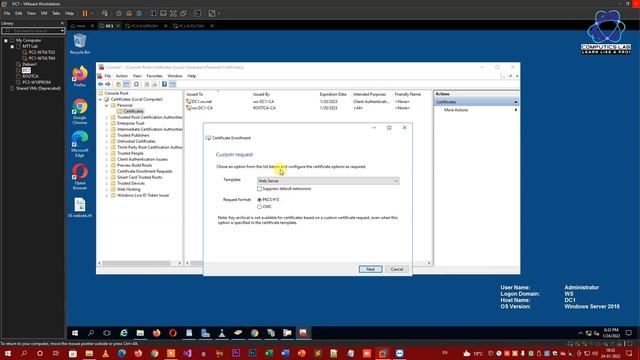Image resolution: width=640 pixels, height=360 pixels.
Task: Select the PKCS #10 request format
Action: 259,200
